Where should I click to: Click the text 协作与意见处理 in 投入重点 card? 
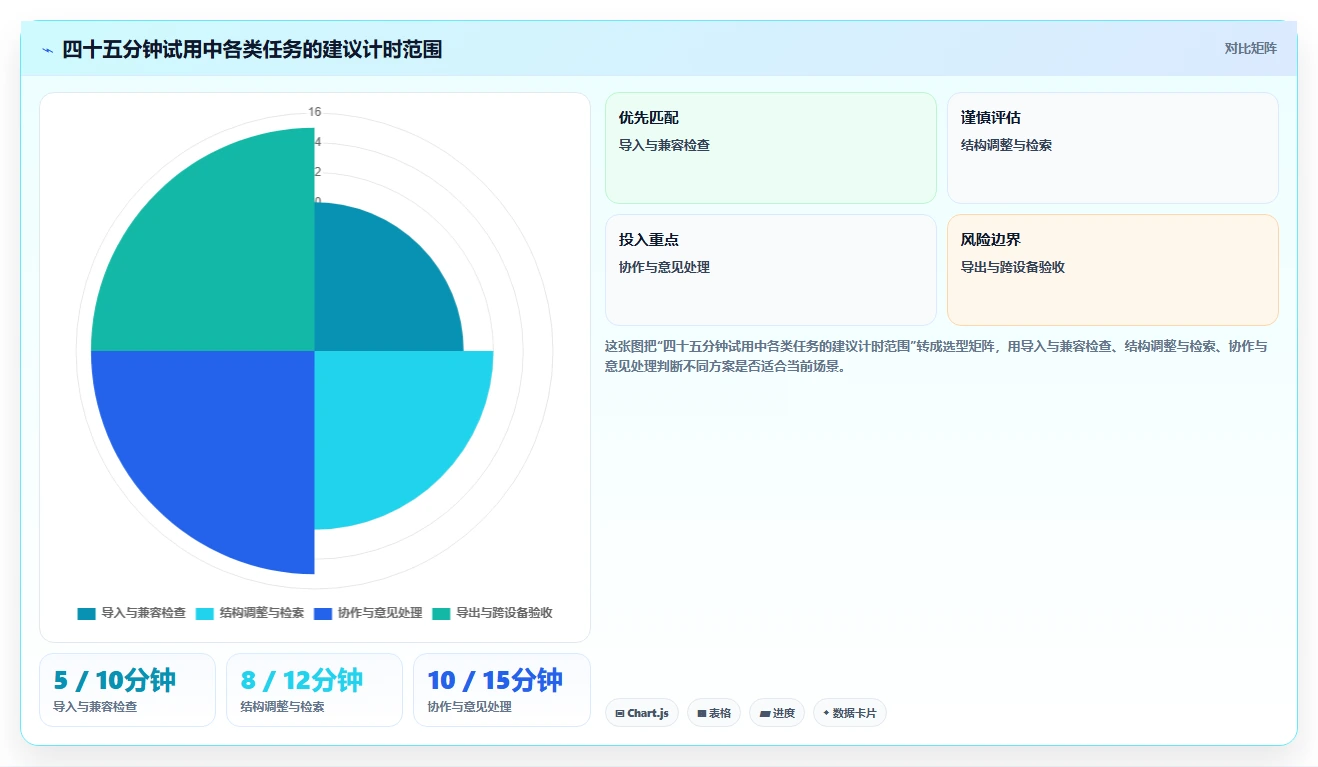[x=665, y=267]
